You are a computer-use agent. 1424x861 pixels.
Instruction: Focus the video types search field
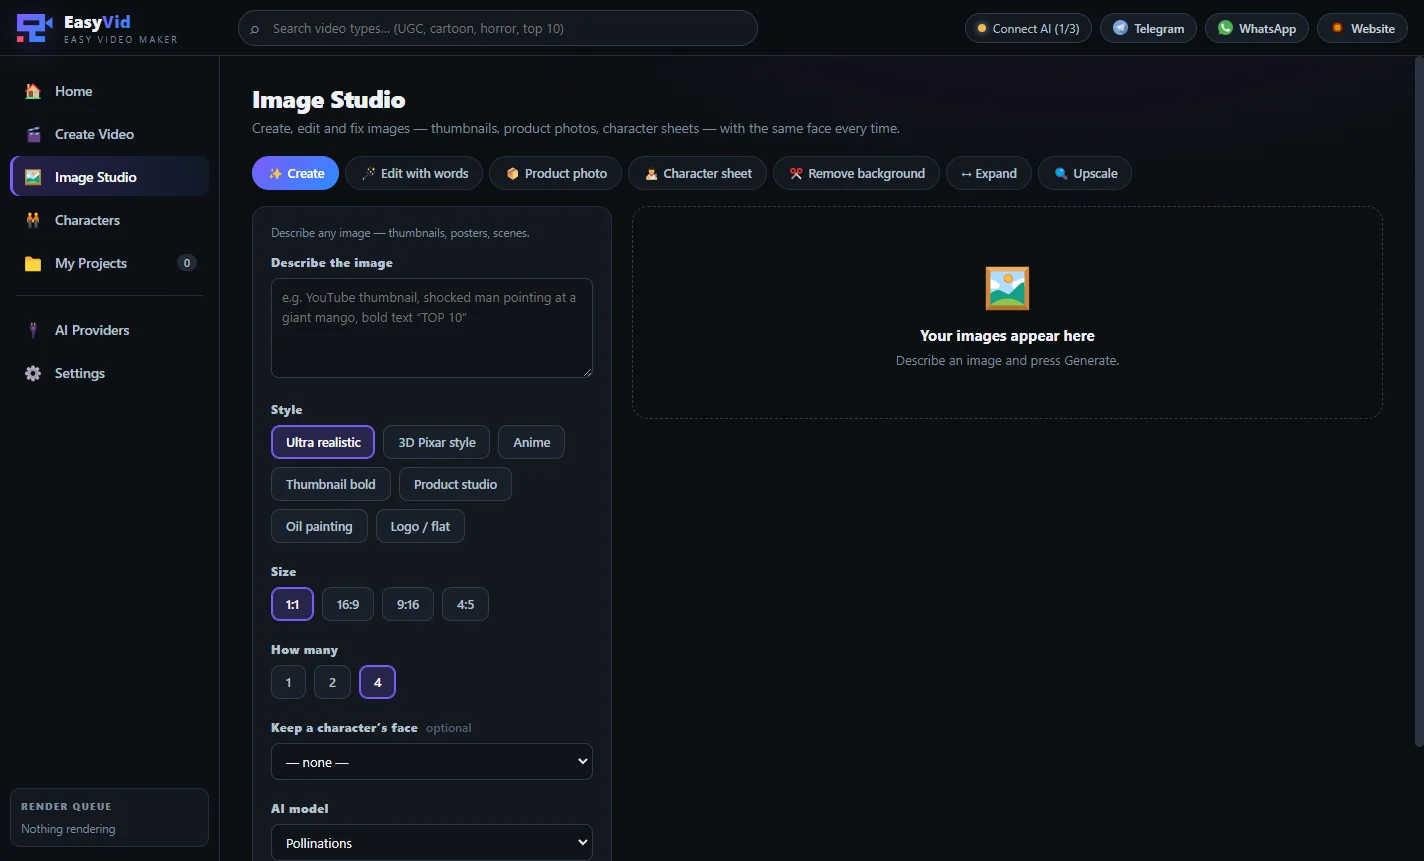(498, 28)
